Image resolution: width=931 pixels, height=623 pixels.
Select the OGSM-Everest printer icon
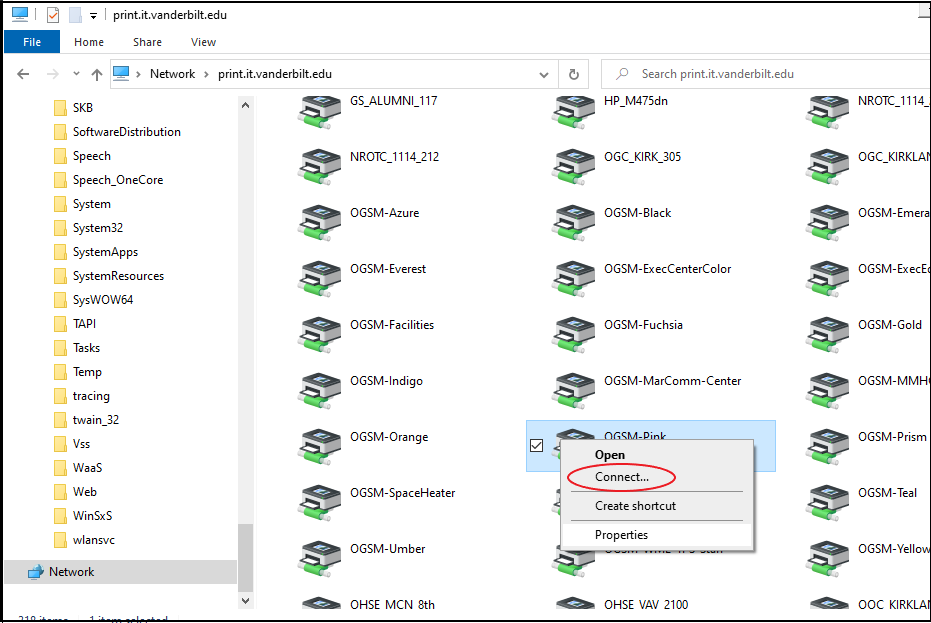(319, 279)
